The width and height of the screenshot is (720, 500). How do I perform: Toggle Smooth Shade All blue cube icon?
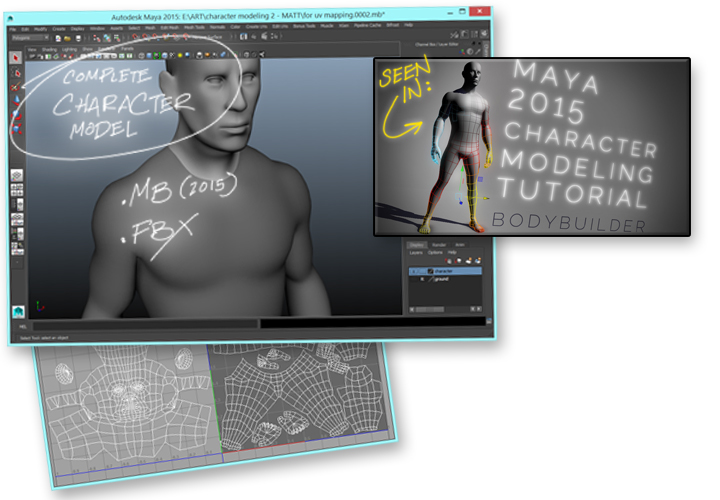coord(149,56)
